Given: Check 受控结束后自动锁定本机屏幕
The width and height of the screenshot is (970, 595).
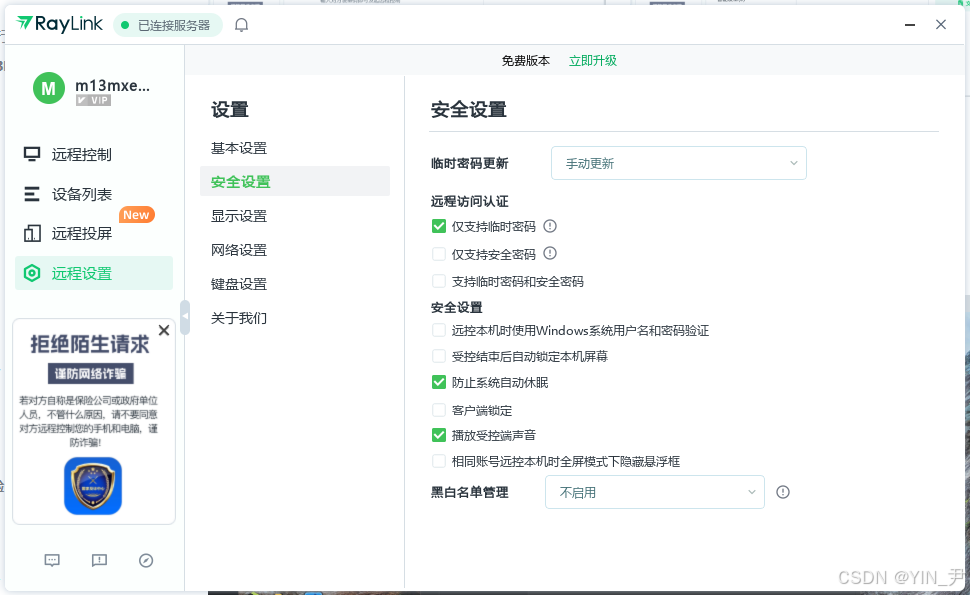Looking at the screenshot, I should click(x=438, y=355).
